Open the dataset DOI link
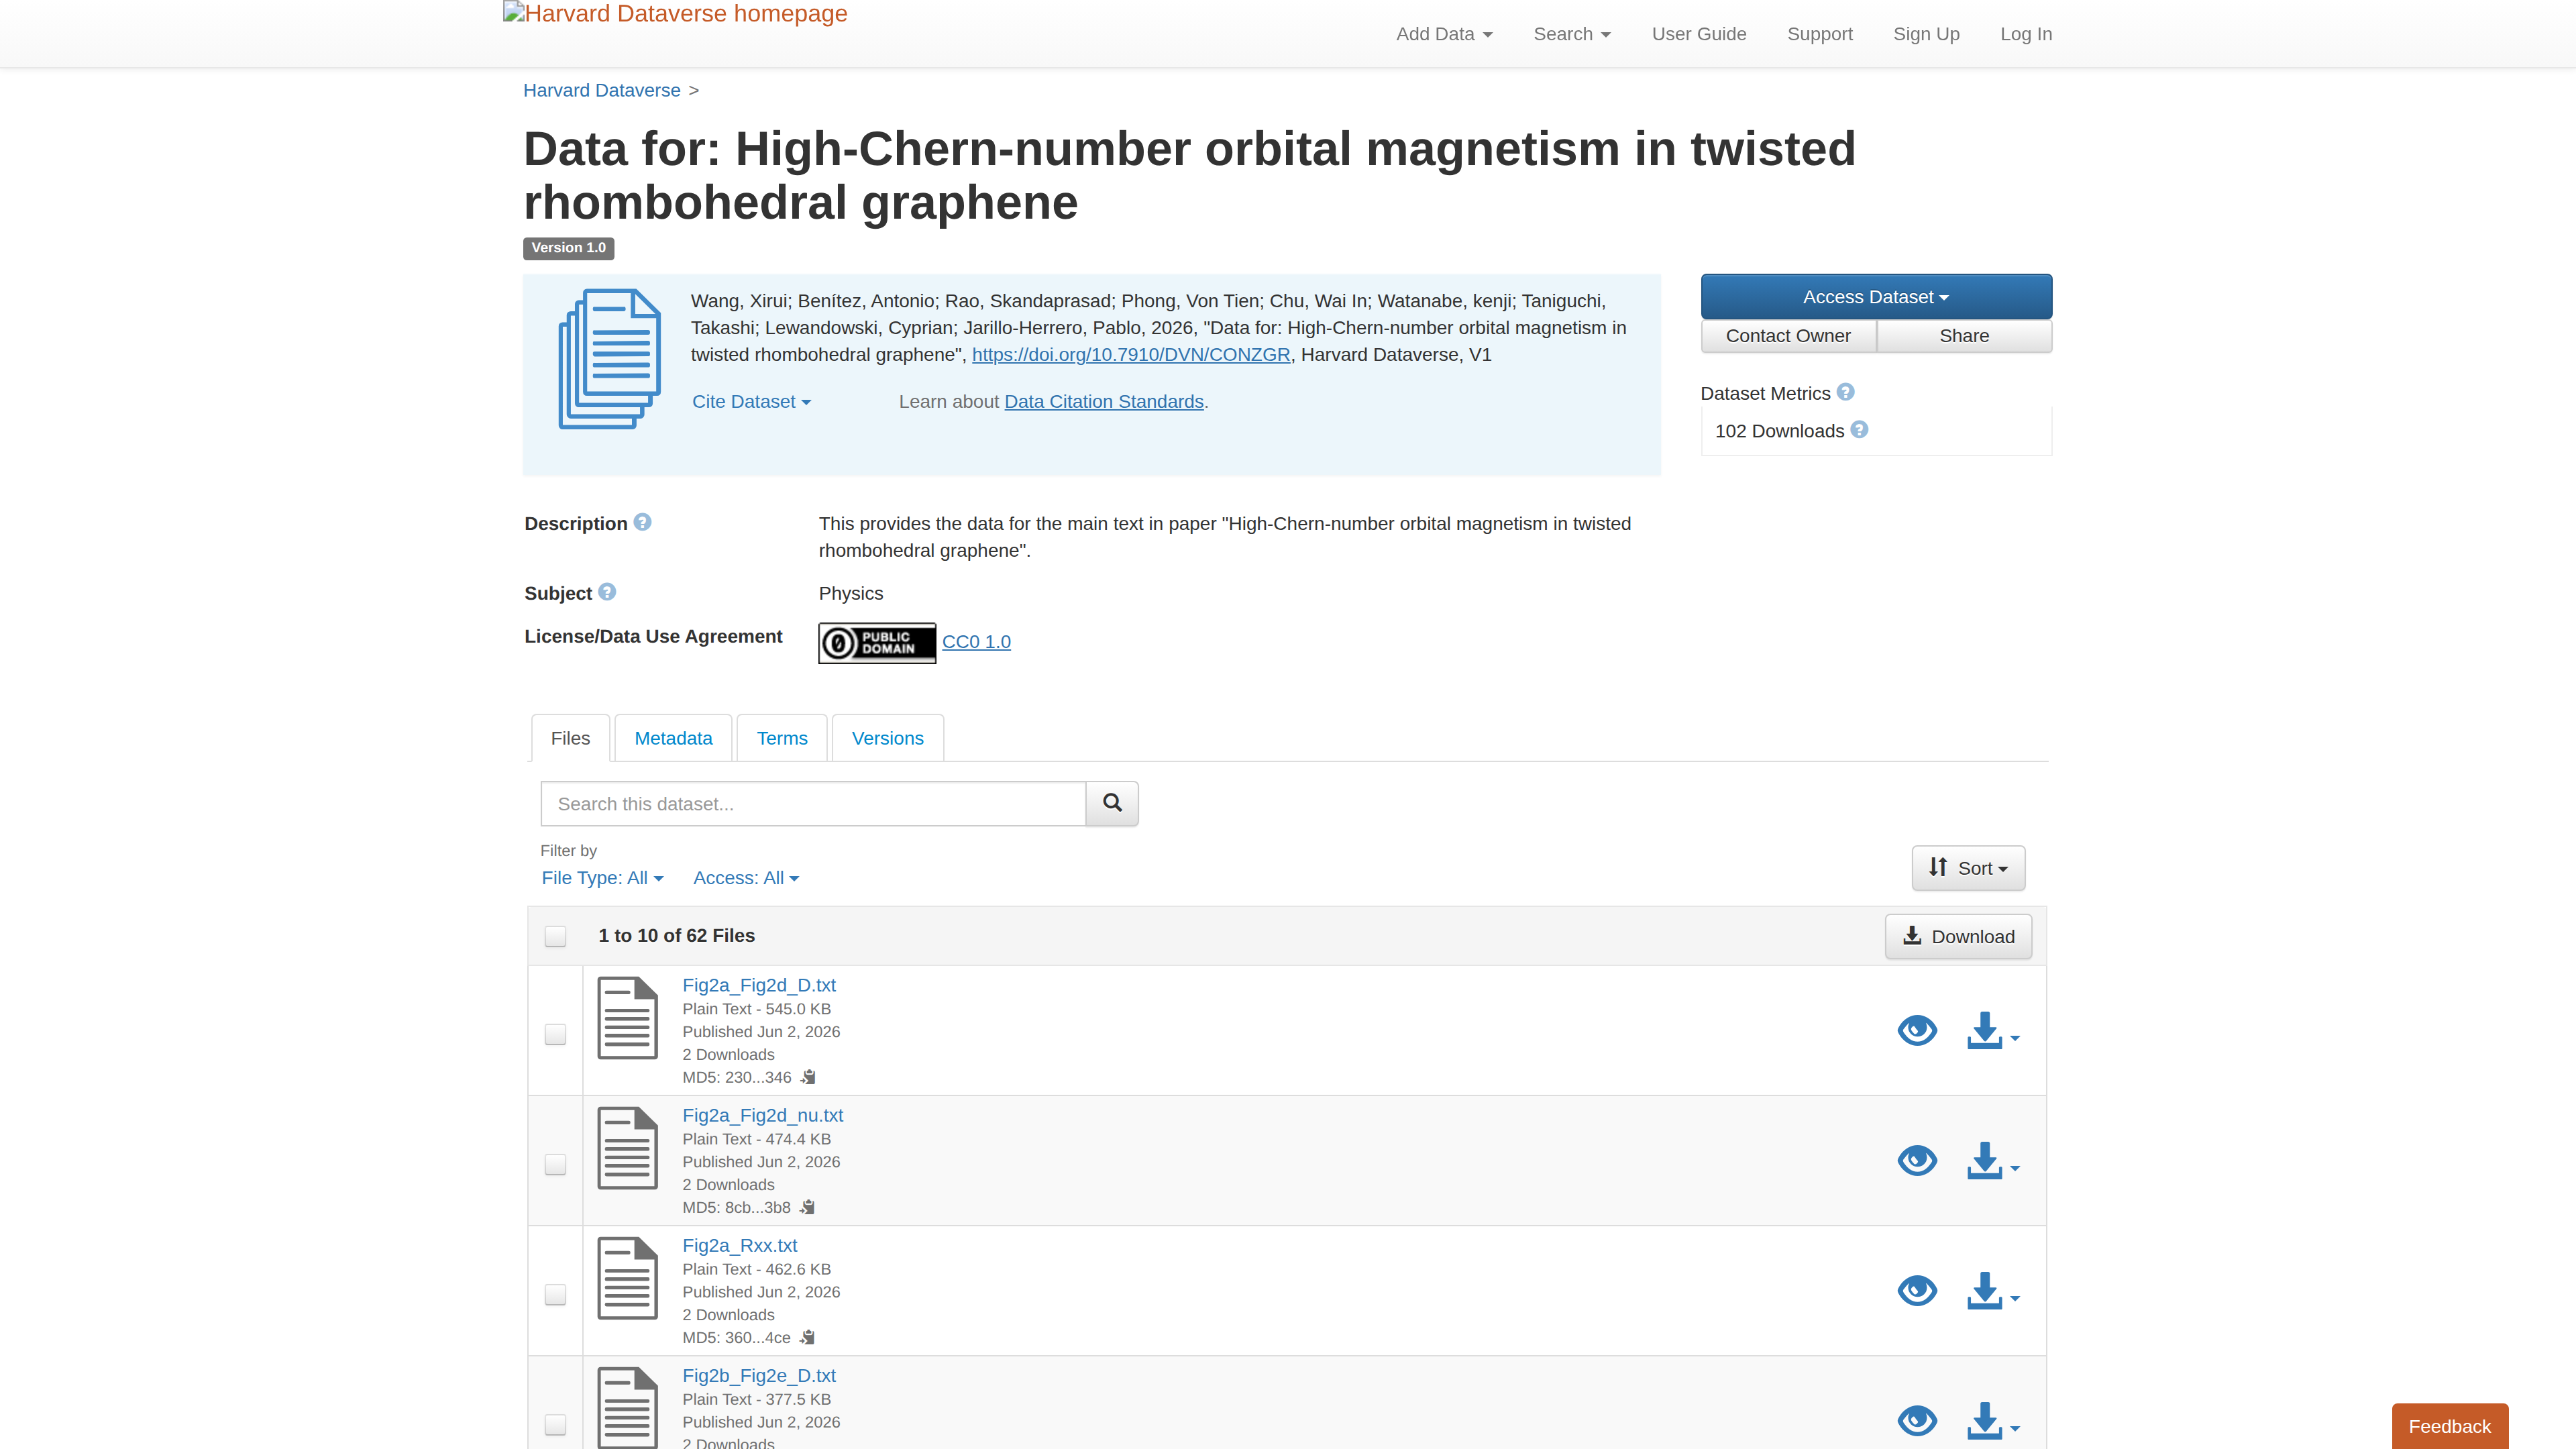 [1131, 355]
